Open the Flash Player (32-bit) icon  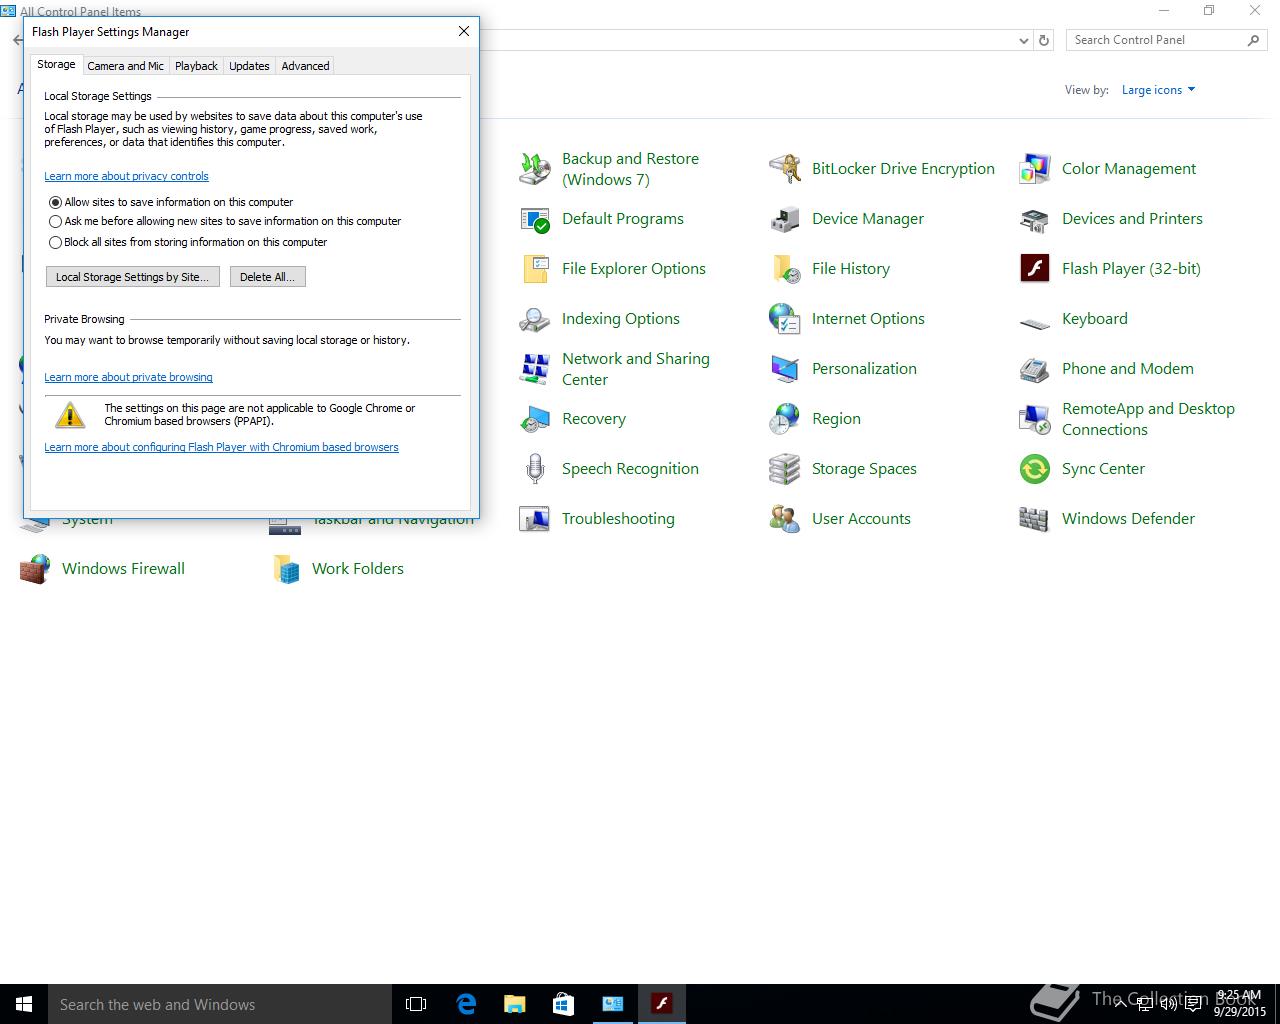(x=1034, y=269)
